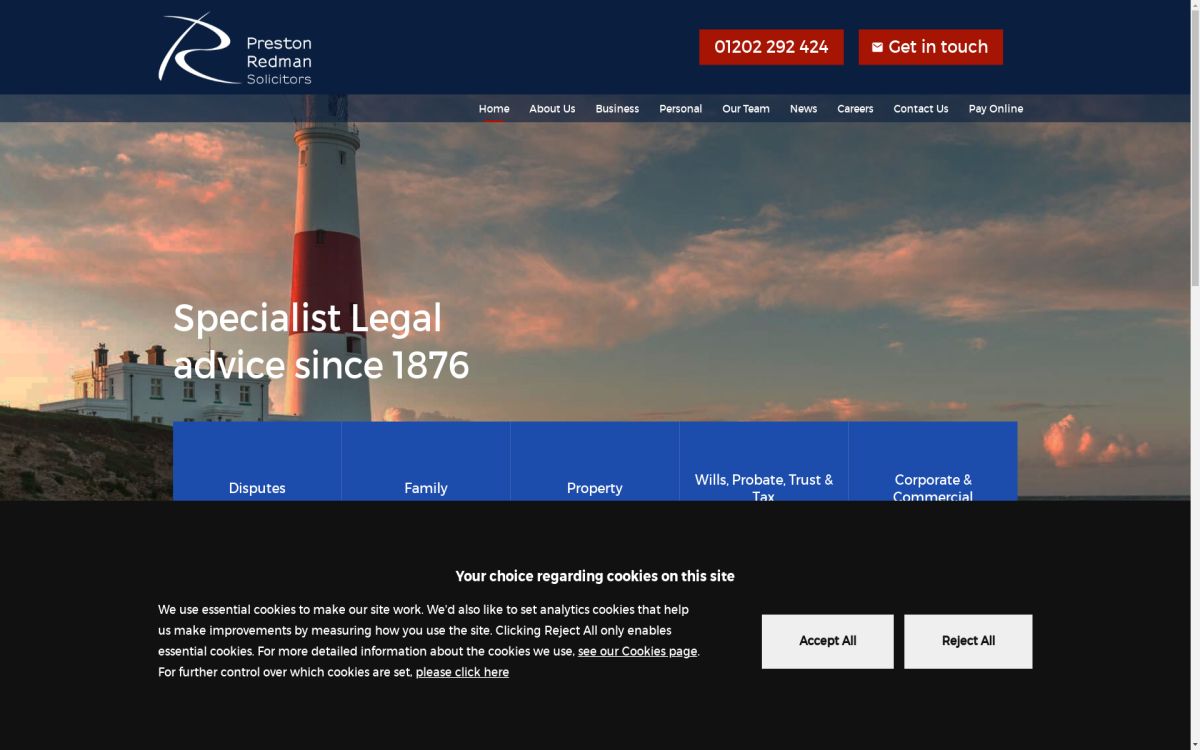Call the 01202 292 424 phone button
This screenshot has height=750, width=1200.
[x=771, y=47]
